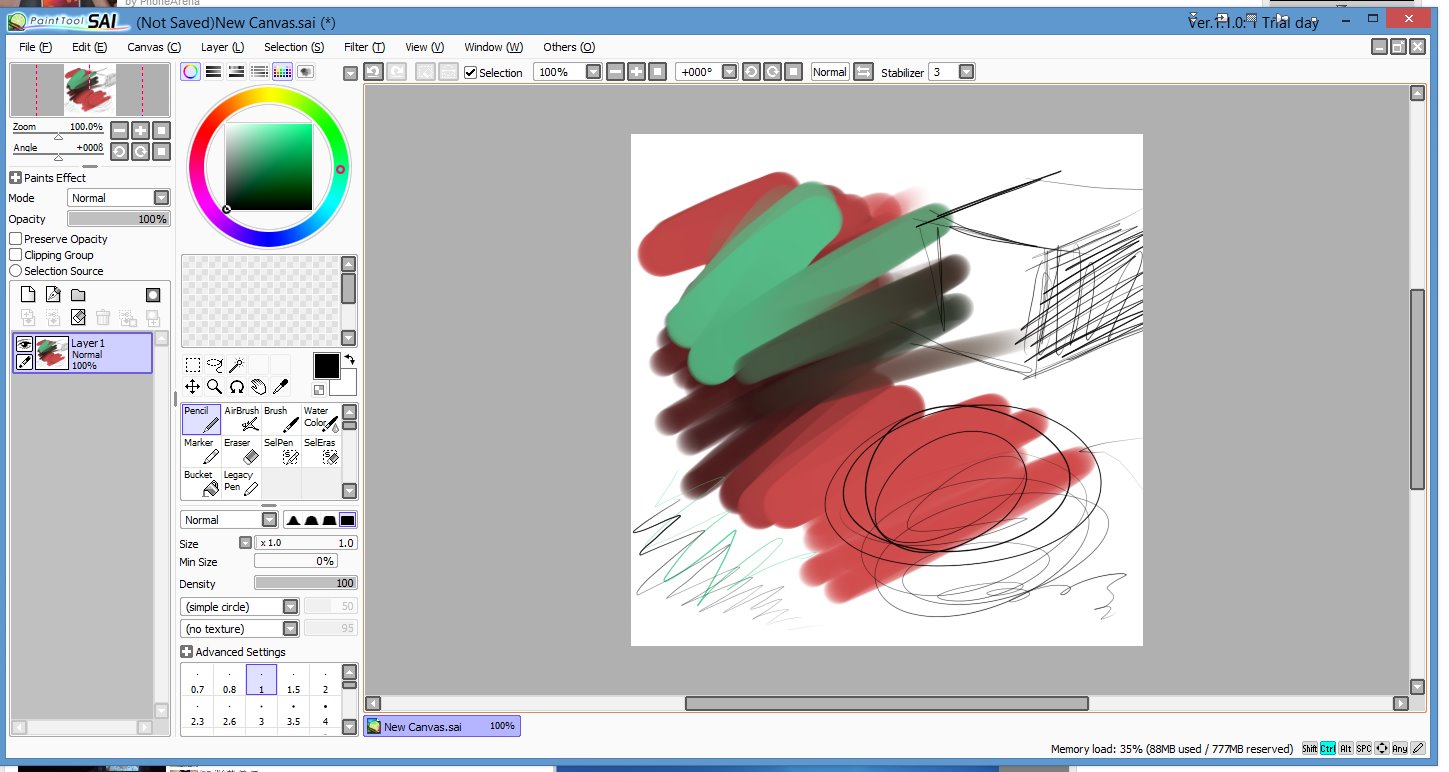This screenshot has height=772, width=1449.
Task: Swap foreground and background colors
Action: click(x=350, y=360)
